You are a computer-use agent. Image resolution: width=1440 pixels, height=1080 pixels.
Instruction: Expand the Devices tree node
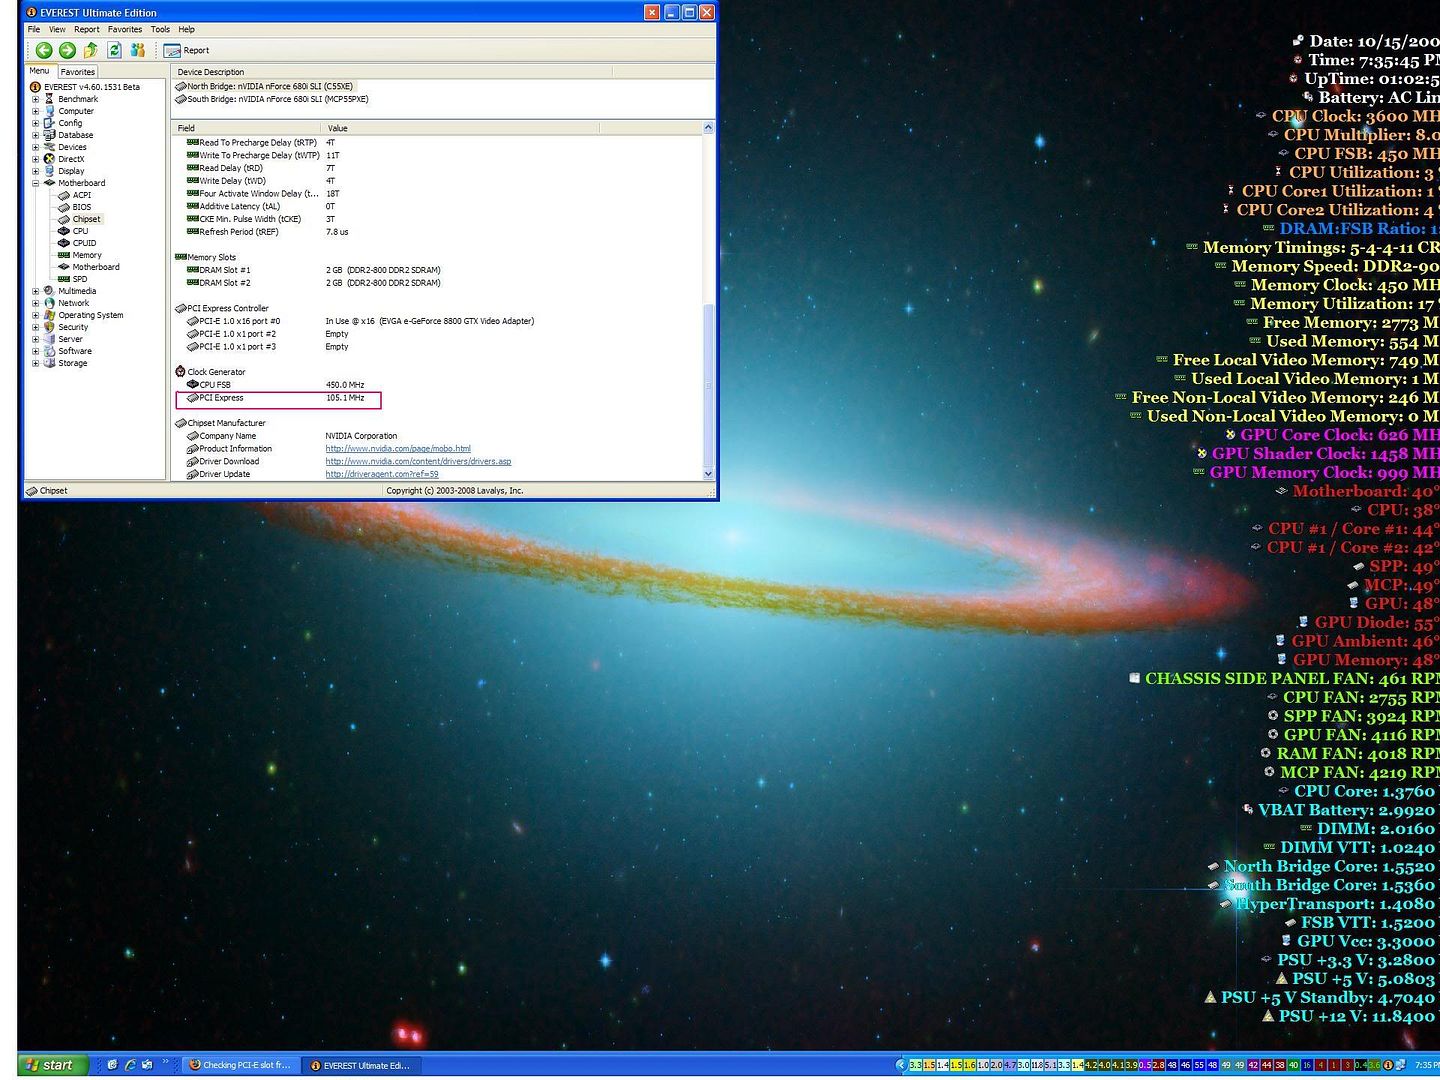click(35, 147)
